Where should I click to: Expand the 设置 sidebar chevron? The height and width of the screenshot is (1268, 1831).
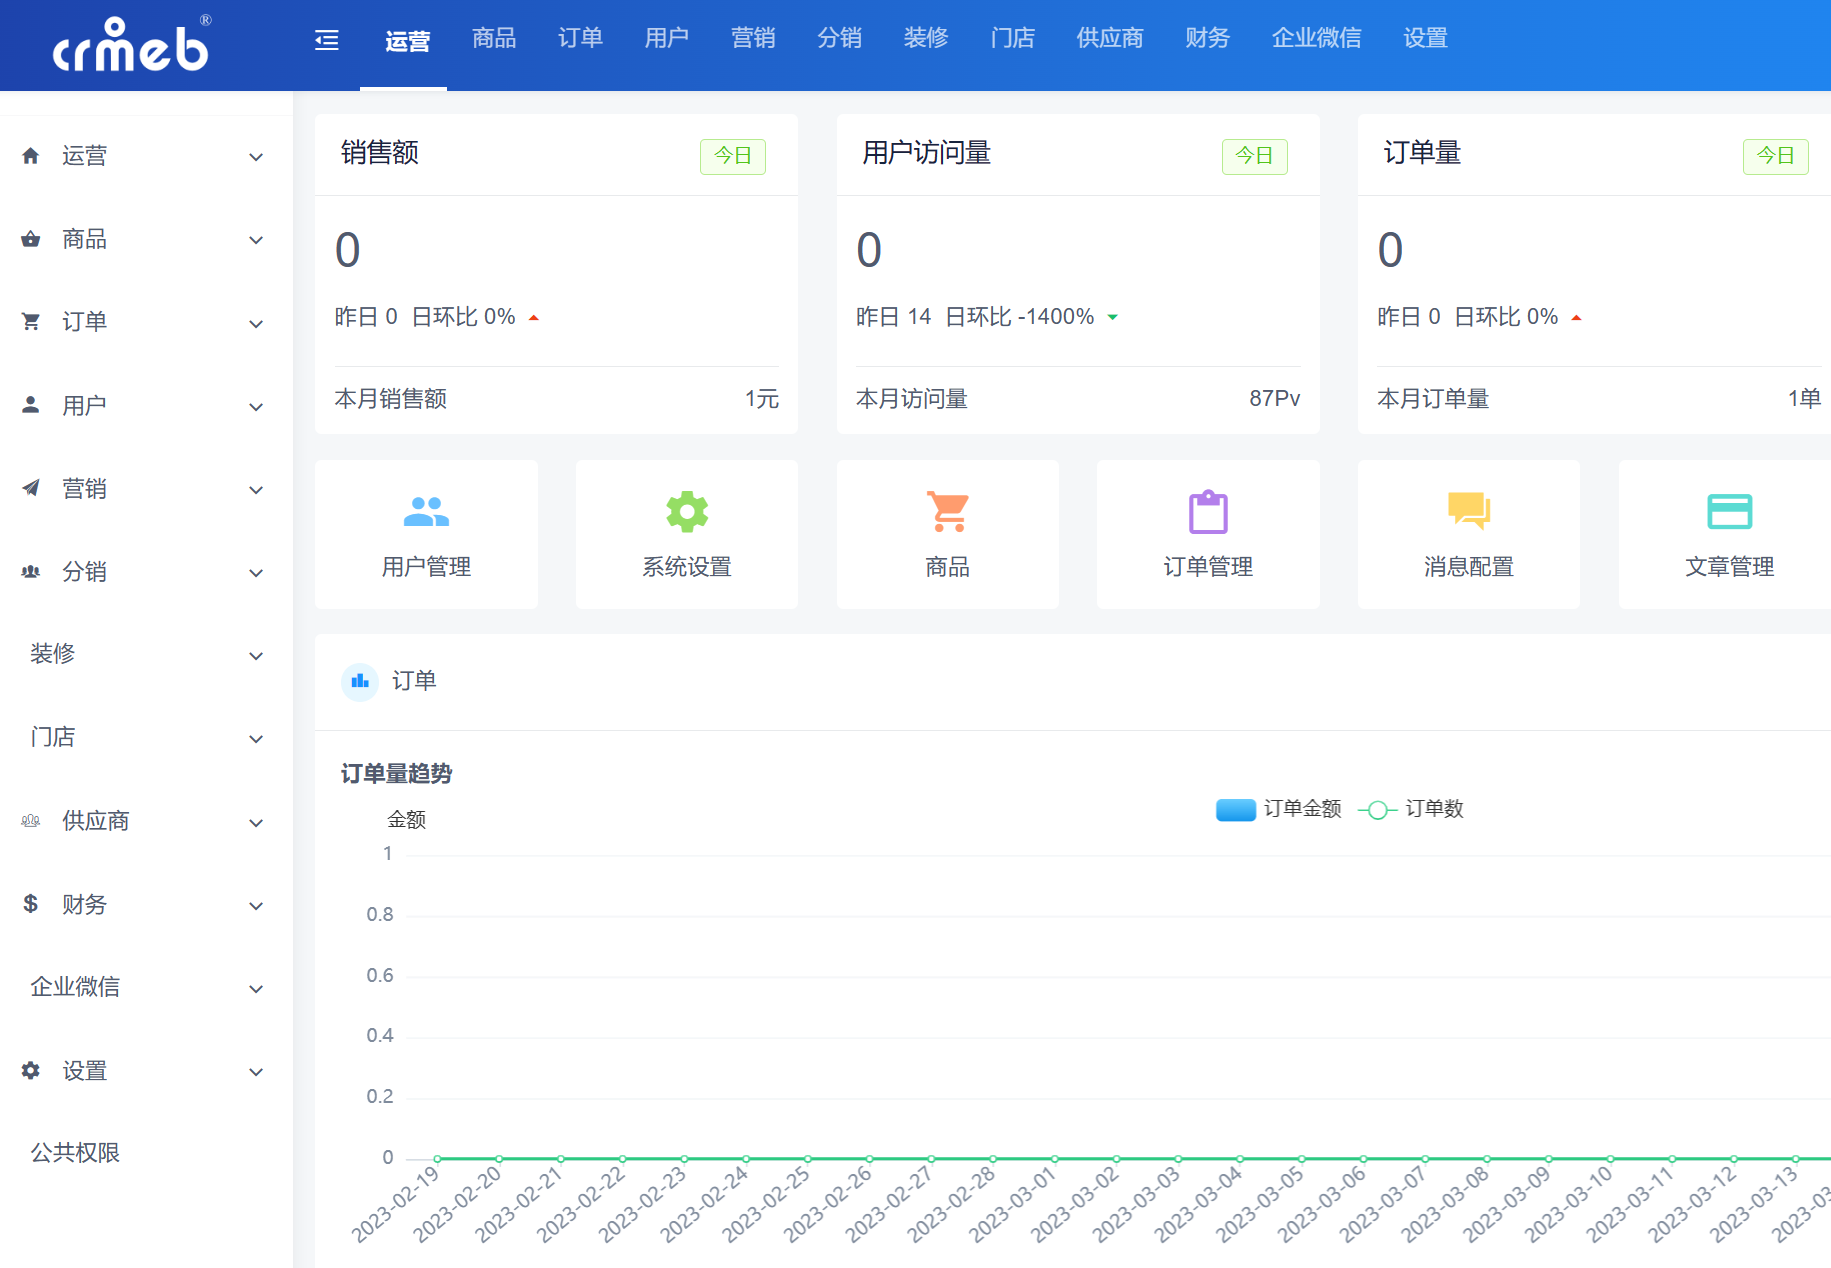click(256, 1072)
